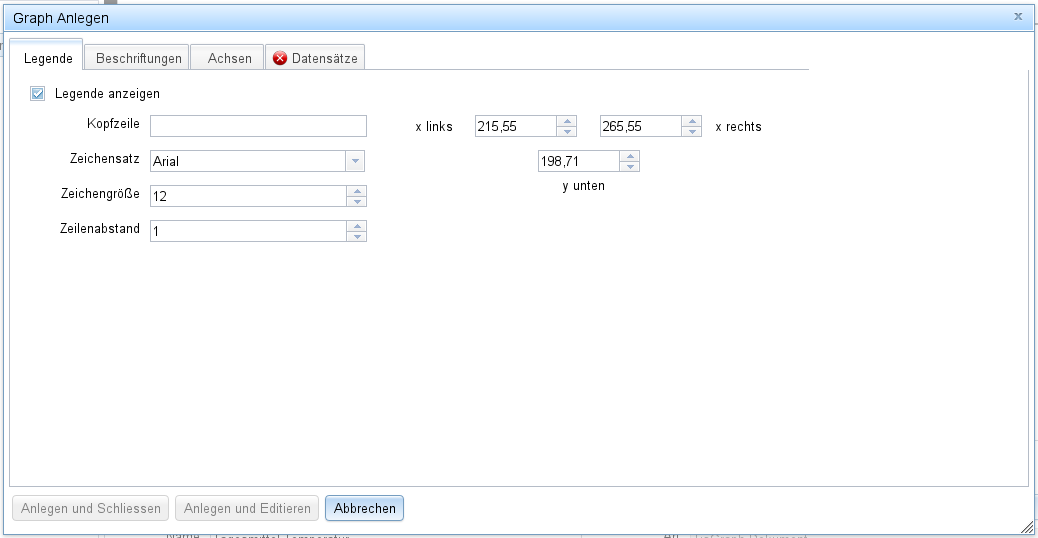Increase Zeilenabstand with the up arrow
1038x538 pixels.
[357, 226]
